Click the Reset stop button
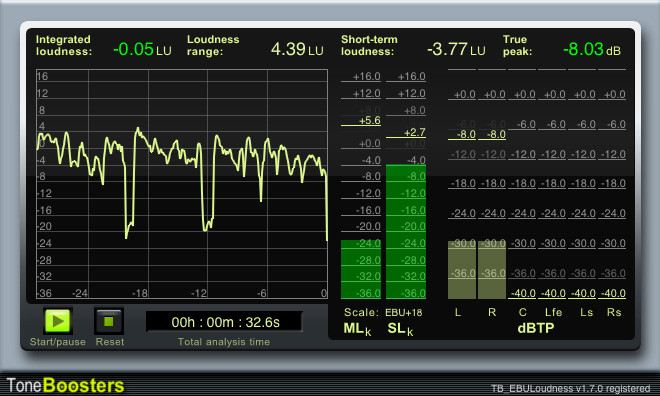 point(109,322)
